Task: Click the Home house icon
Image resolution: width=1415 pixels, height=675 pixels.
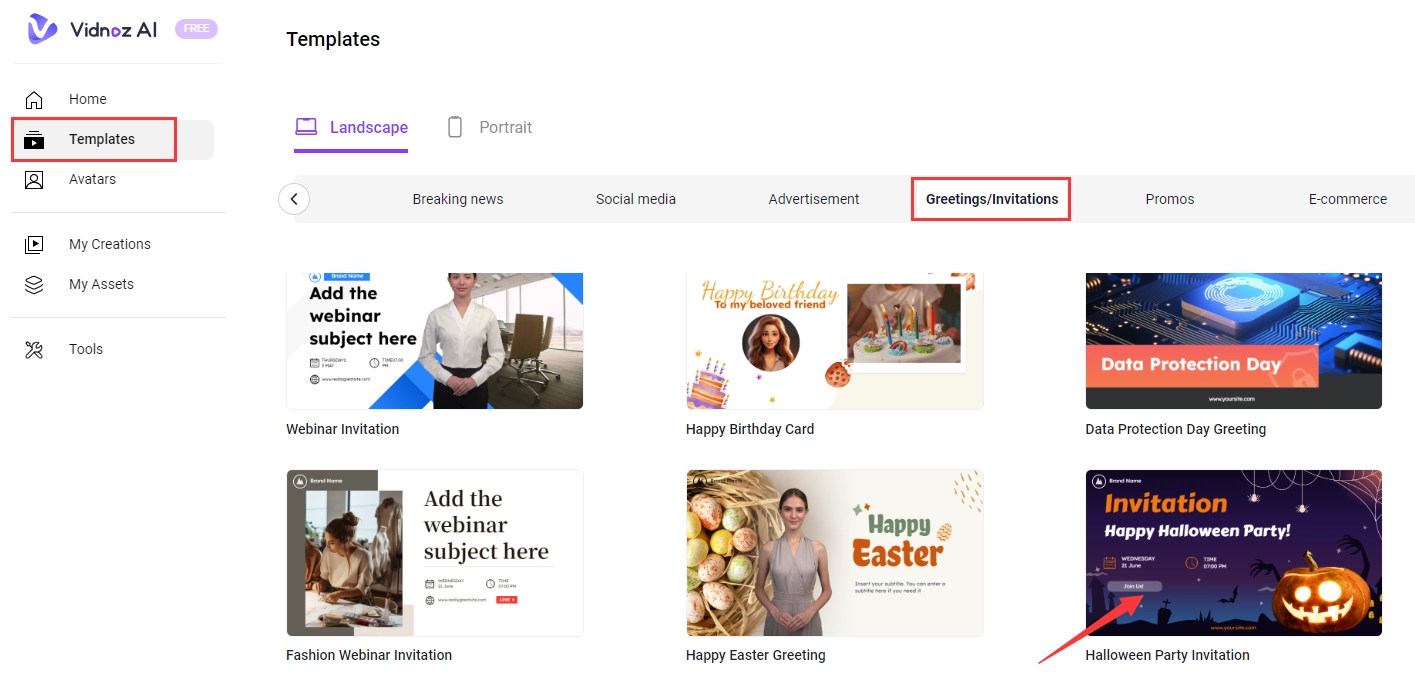Action: click(34, 99)
